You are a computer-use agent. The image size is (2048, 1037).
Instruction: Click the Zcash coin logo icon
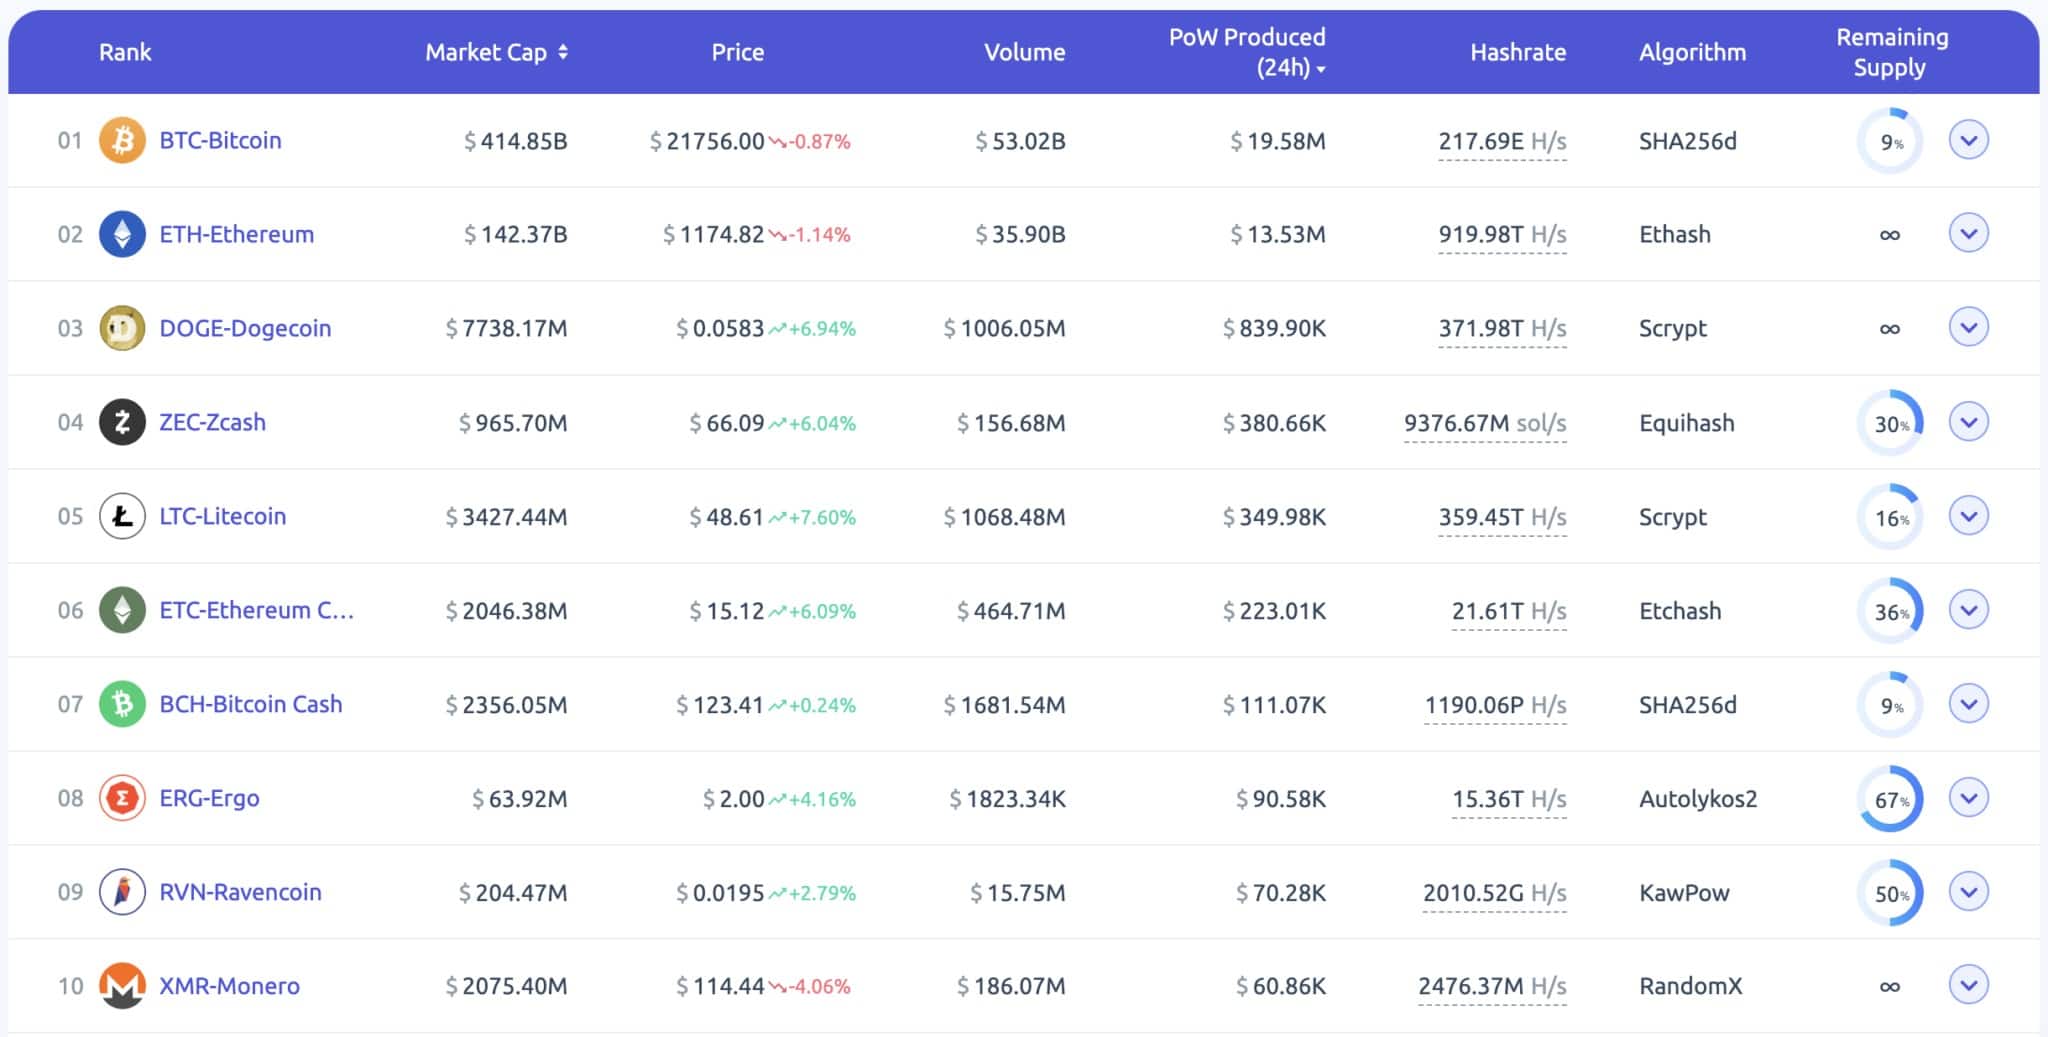pos(122,422)
